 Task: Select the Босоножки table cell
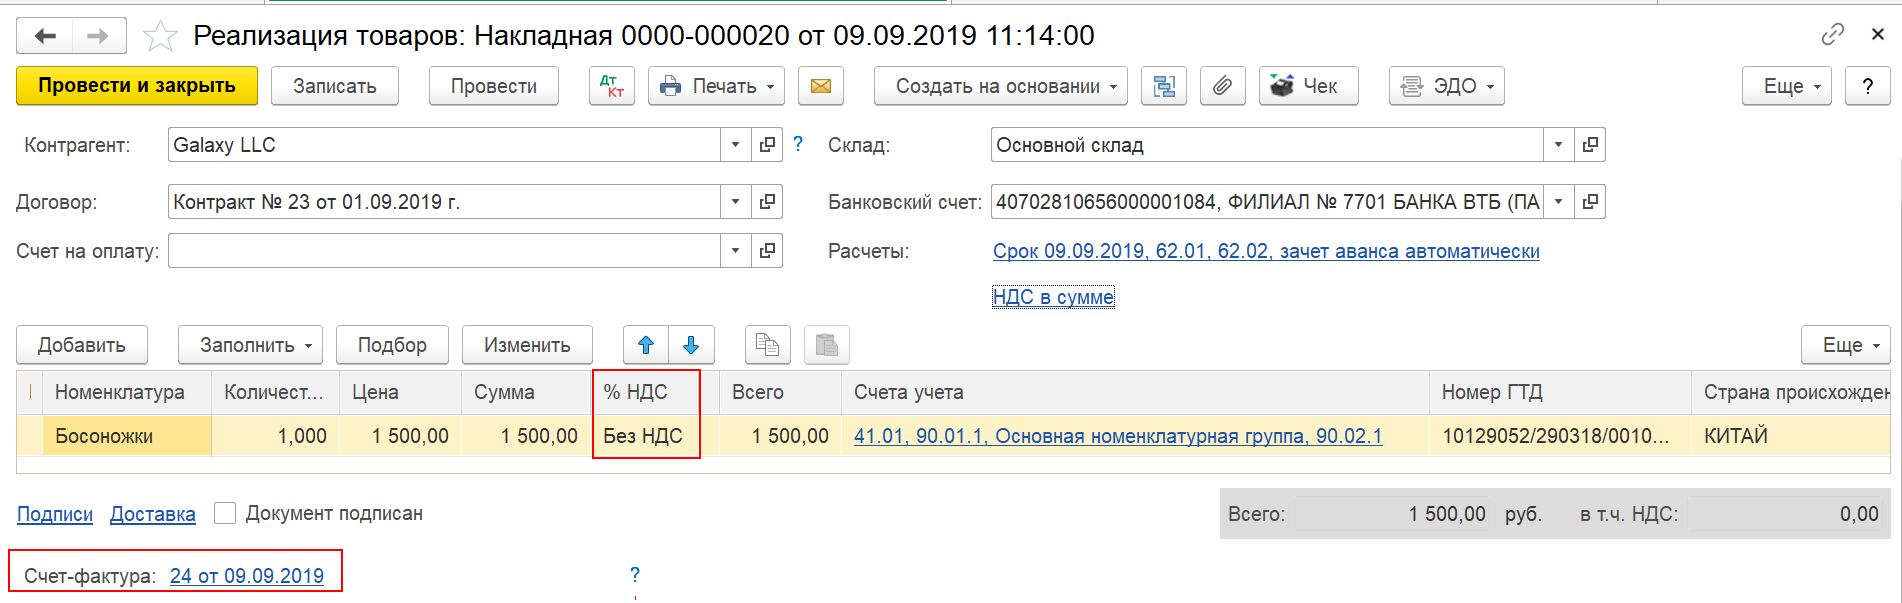coord(127,436)
